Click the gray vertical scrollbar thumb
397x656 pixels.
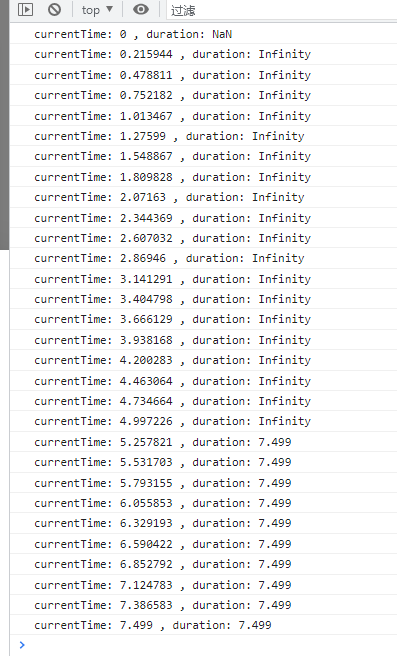(4, 125)
